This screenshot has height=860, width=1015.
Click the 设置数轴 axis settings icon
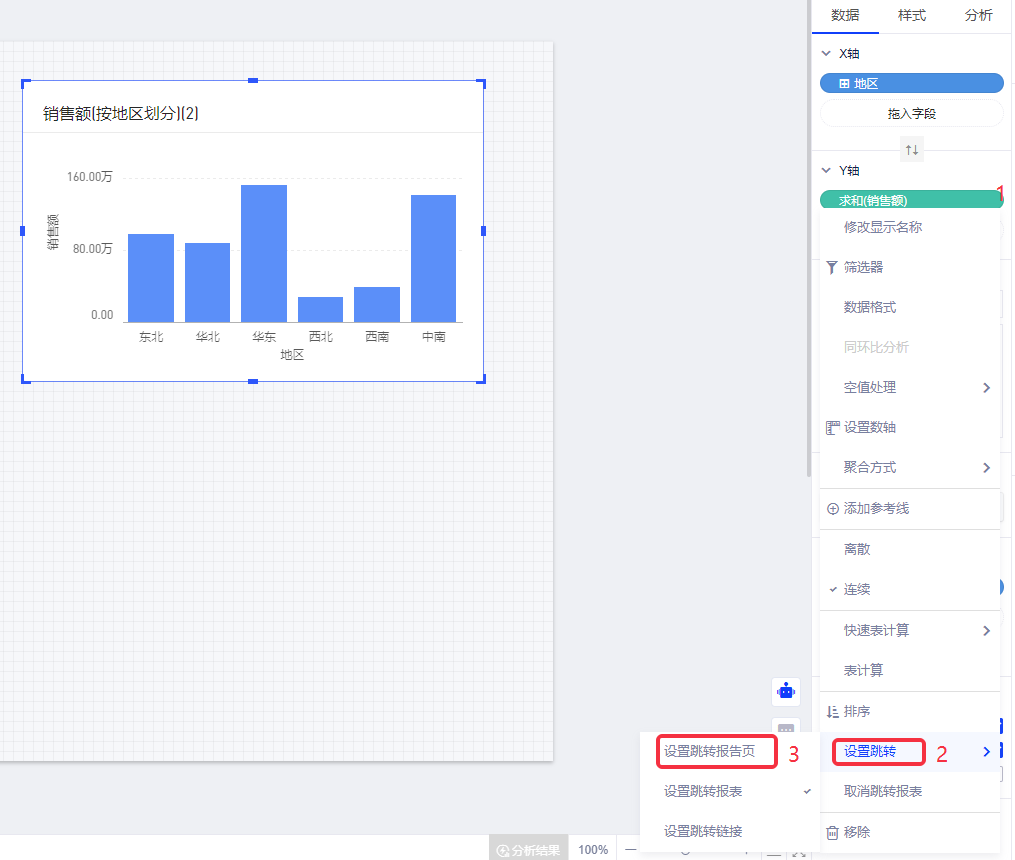point(832,428)
